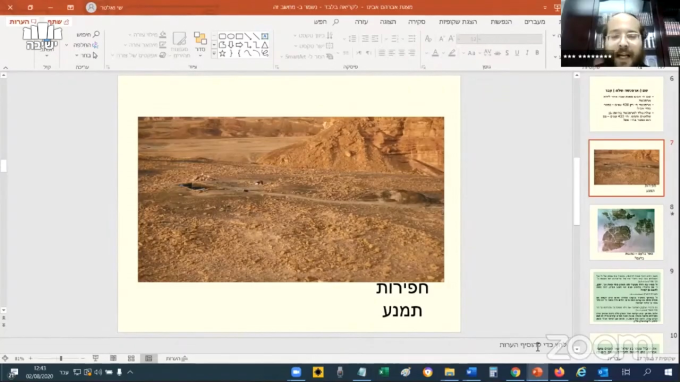The width and height of the screenshot is (680, 382).
Task: Justify paragraph text alignment
Action: tap(382, 53)
